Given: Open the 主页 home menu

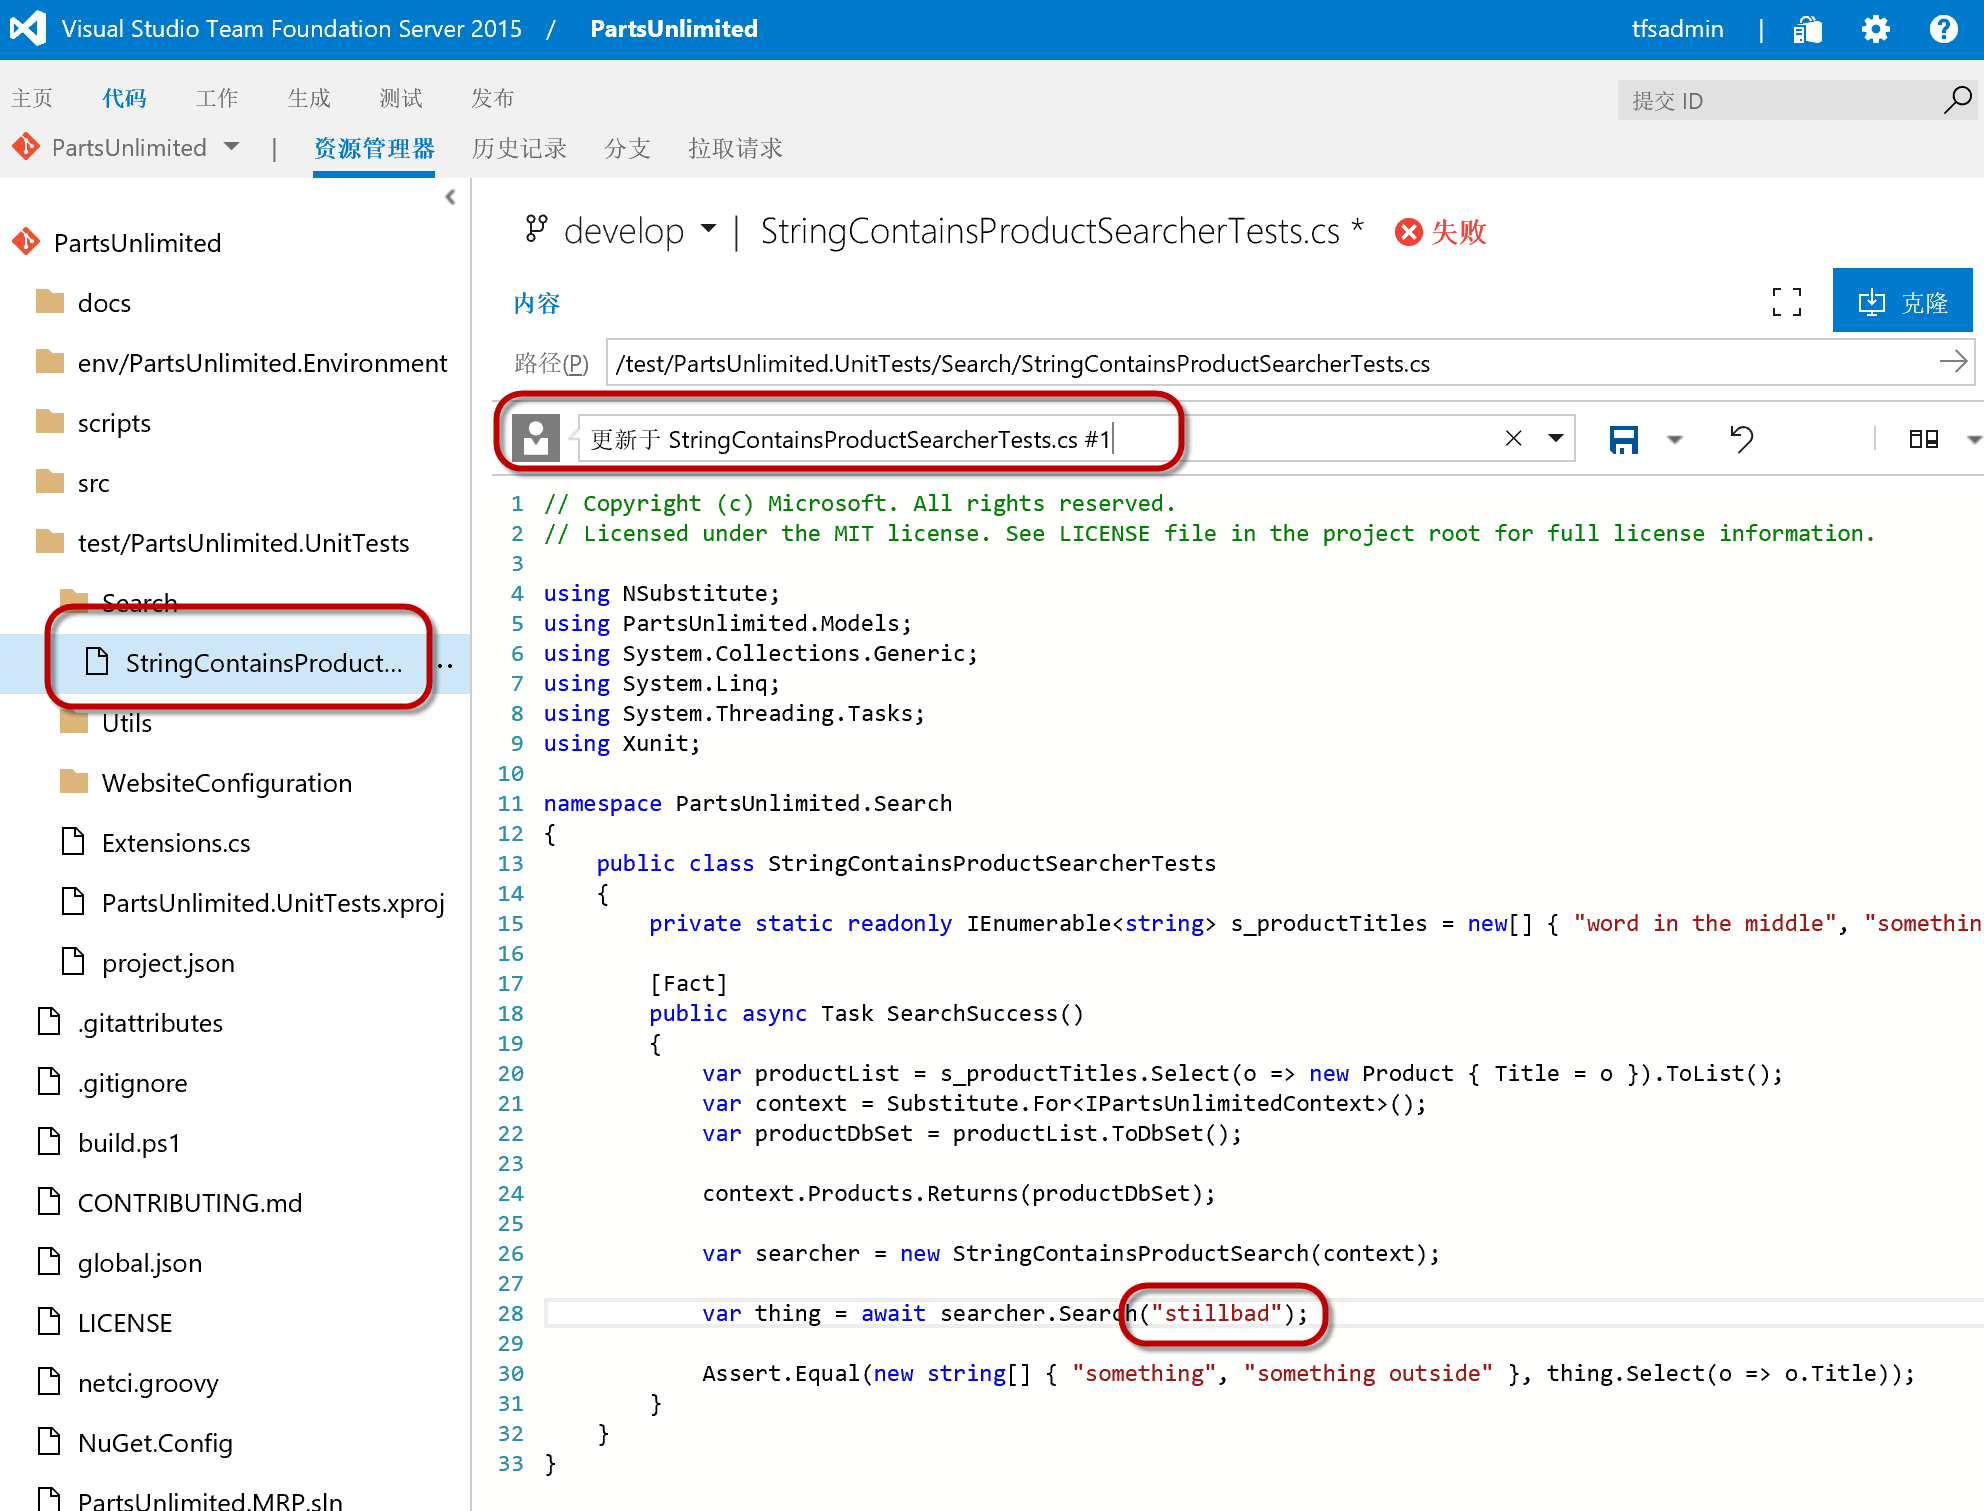Looking at the screenshot, I should (x=31, y=98).
